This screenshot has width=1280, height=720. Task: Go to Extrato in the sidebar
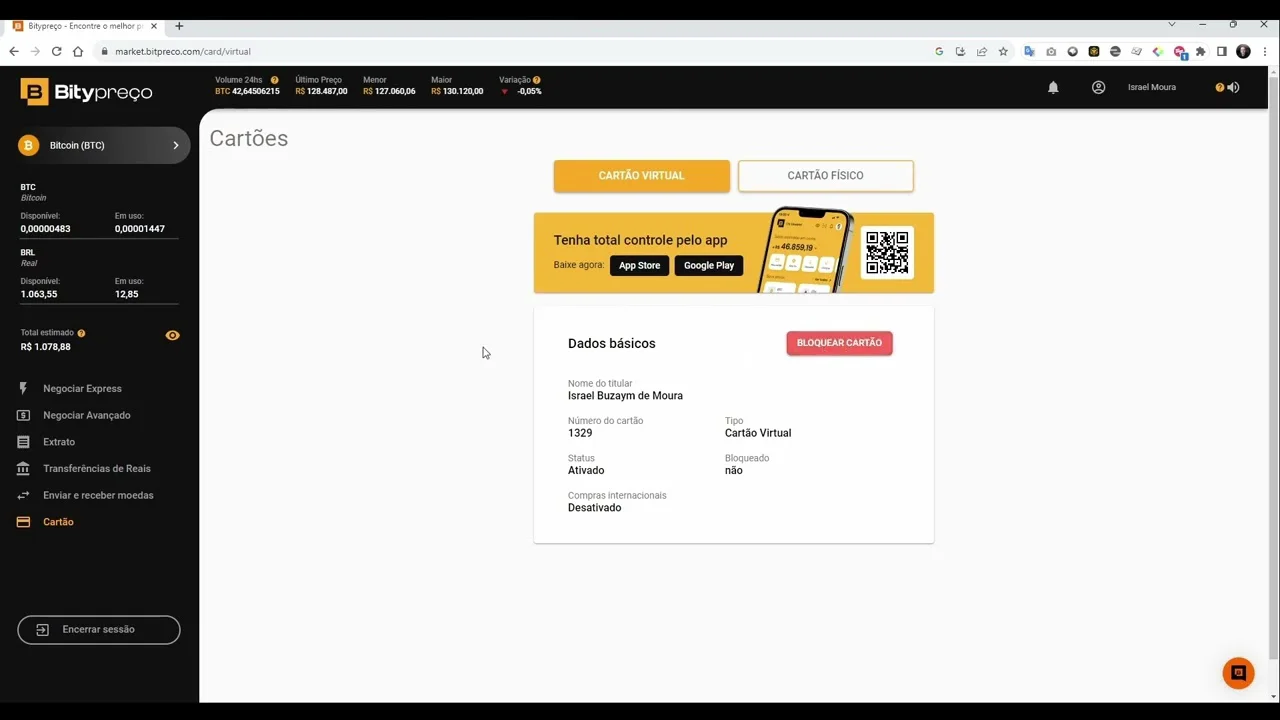click(x=59, y=442)
